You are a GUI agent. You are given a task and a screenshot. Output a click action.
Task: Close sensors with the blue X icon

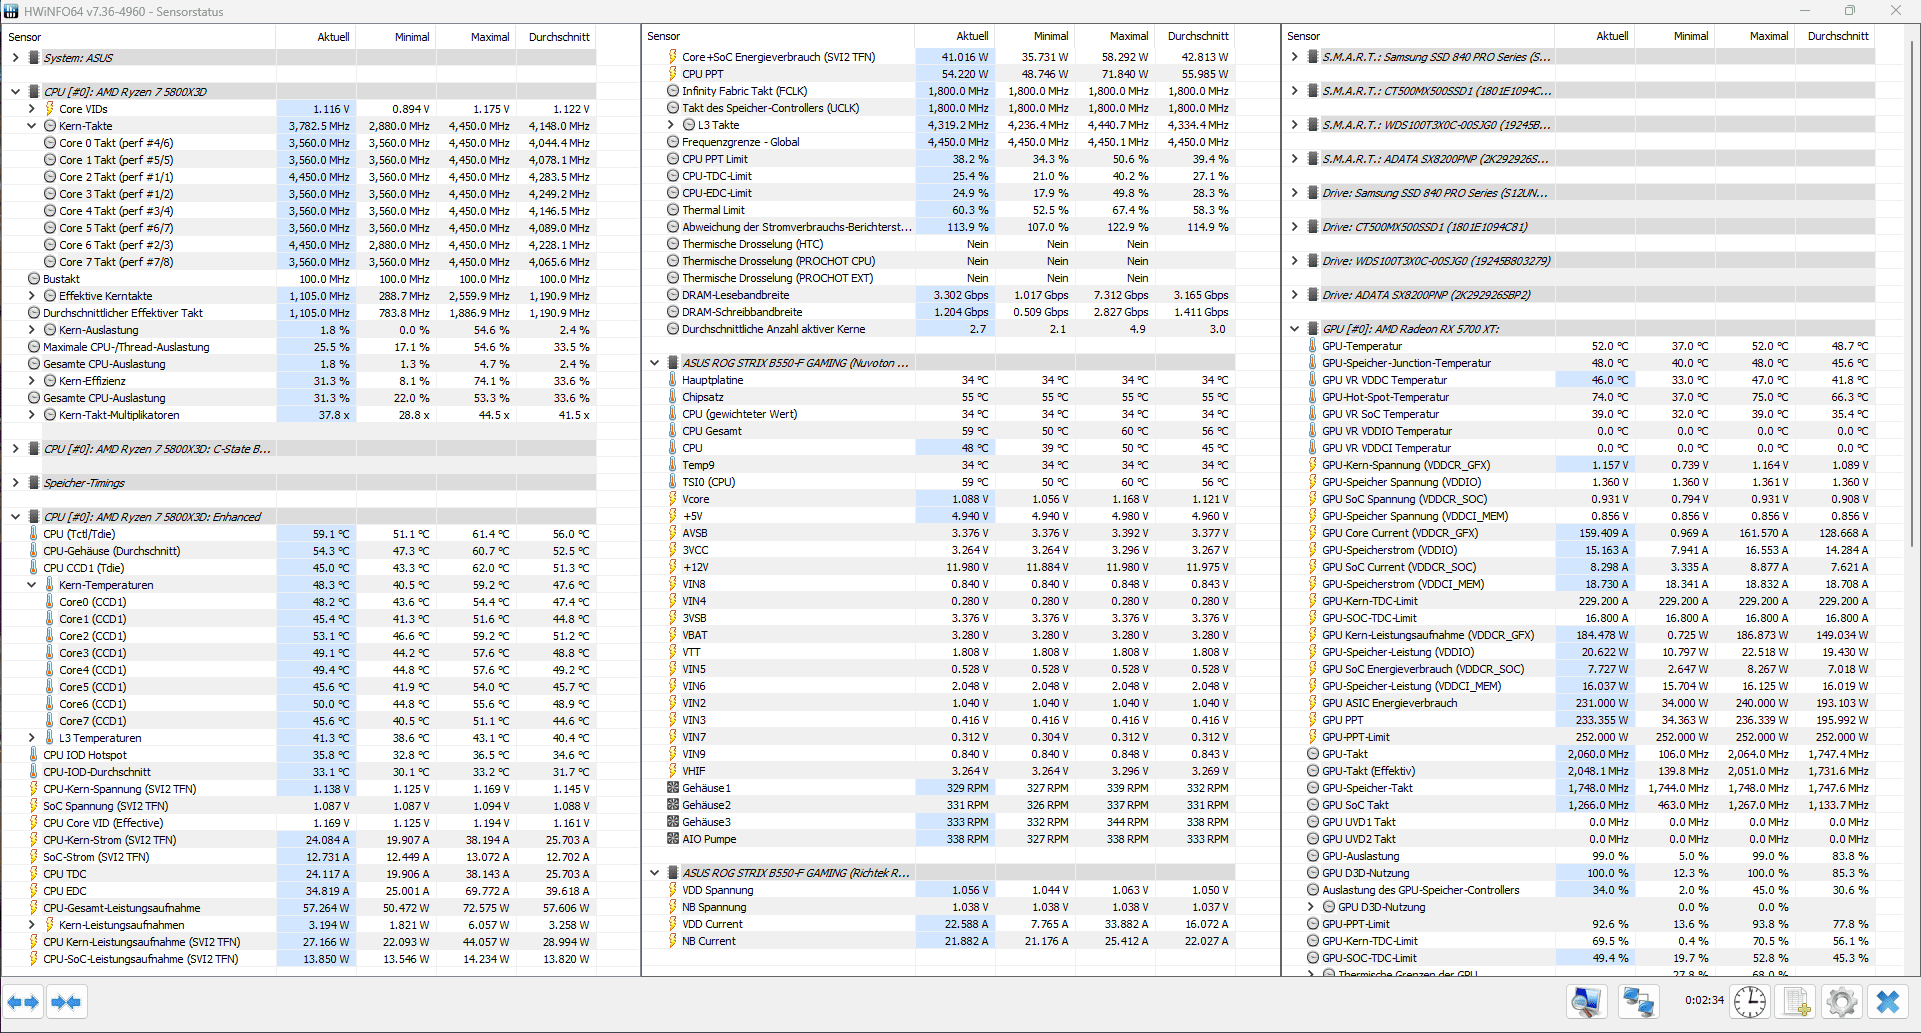[x=1888, y=1001]
